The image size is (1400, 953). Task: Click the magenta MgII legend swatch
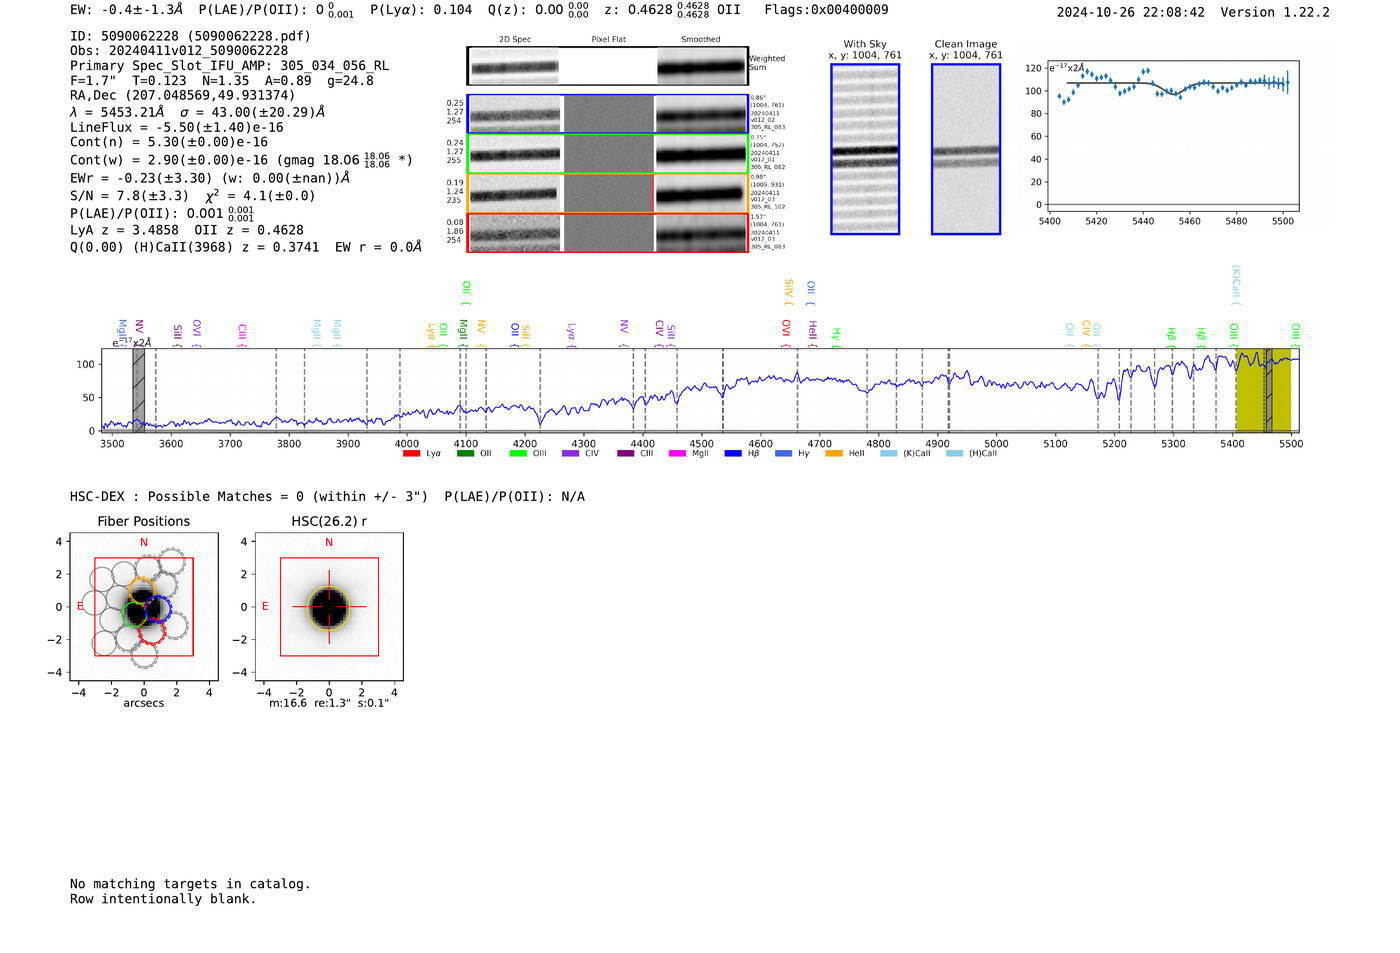click(x=677, y=454)
